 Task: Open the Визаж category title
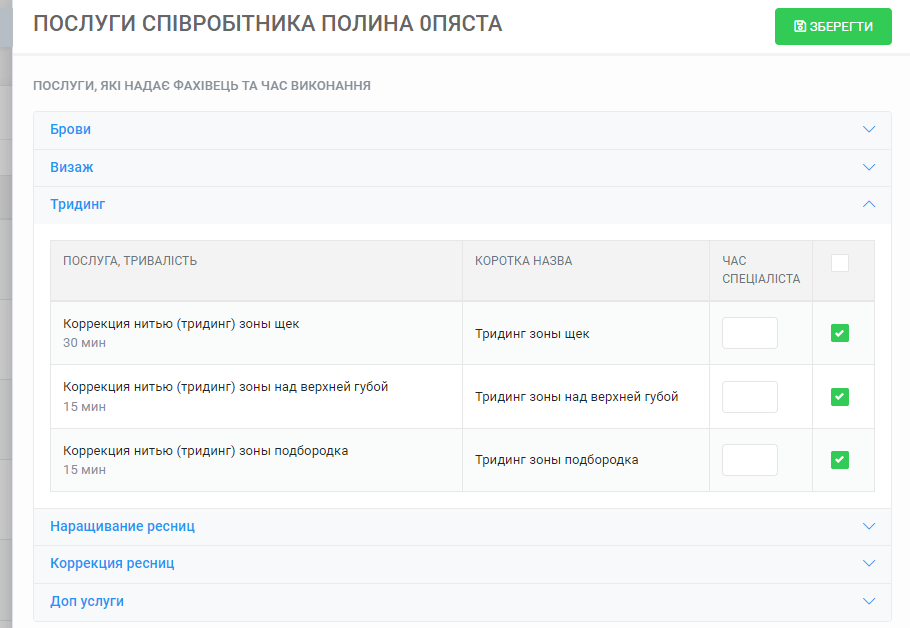click(x=71, y=167)
